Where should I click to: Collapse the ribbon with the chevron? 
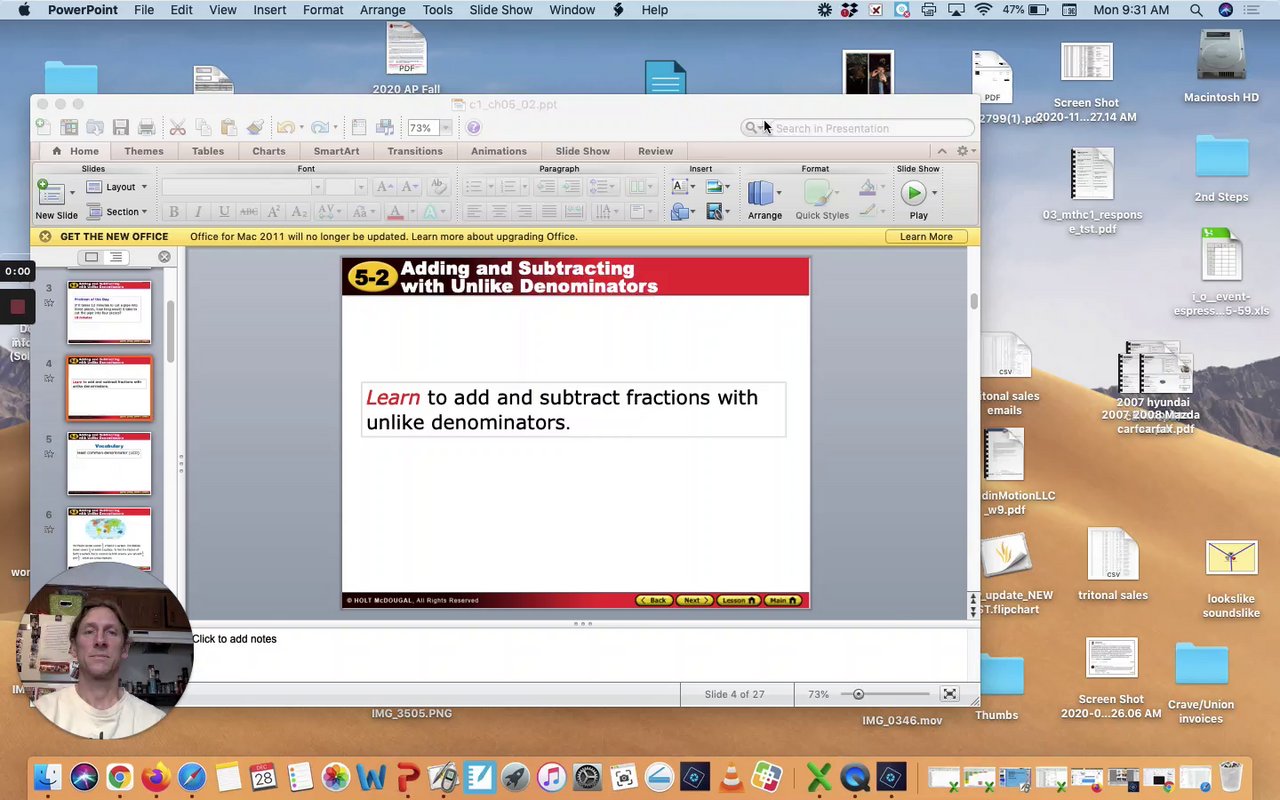(942, 151)
